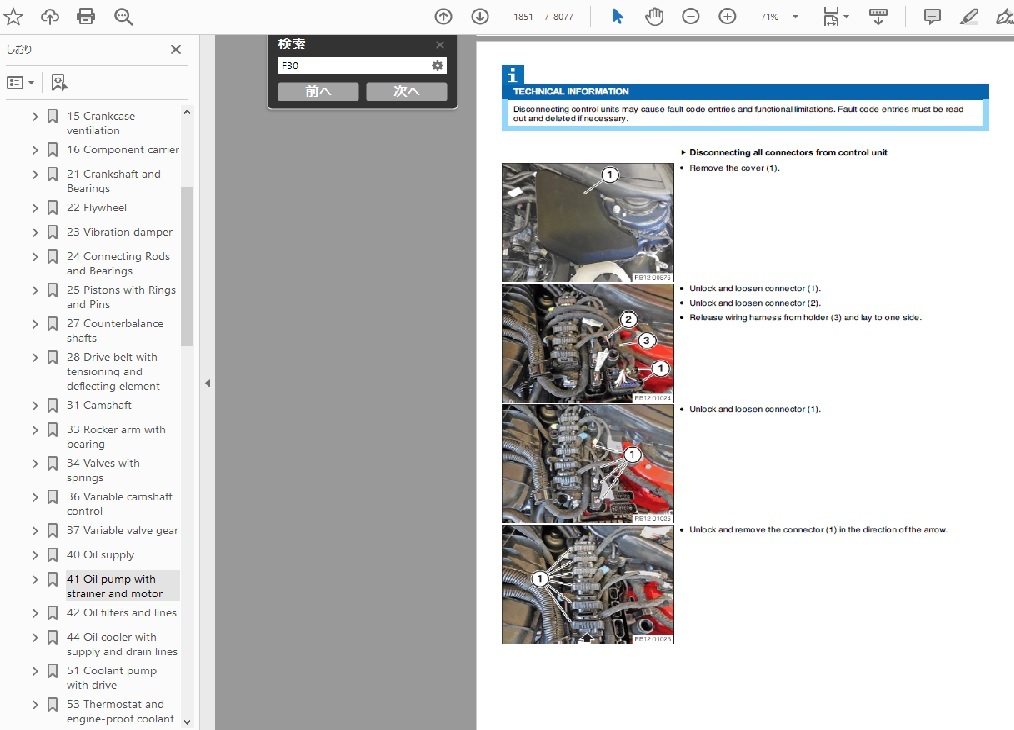Click the 前へ previous result button
Viewport: 1014px width, 730px height.
coord(318,91)
